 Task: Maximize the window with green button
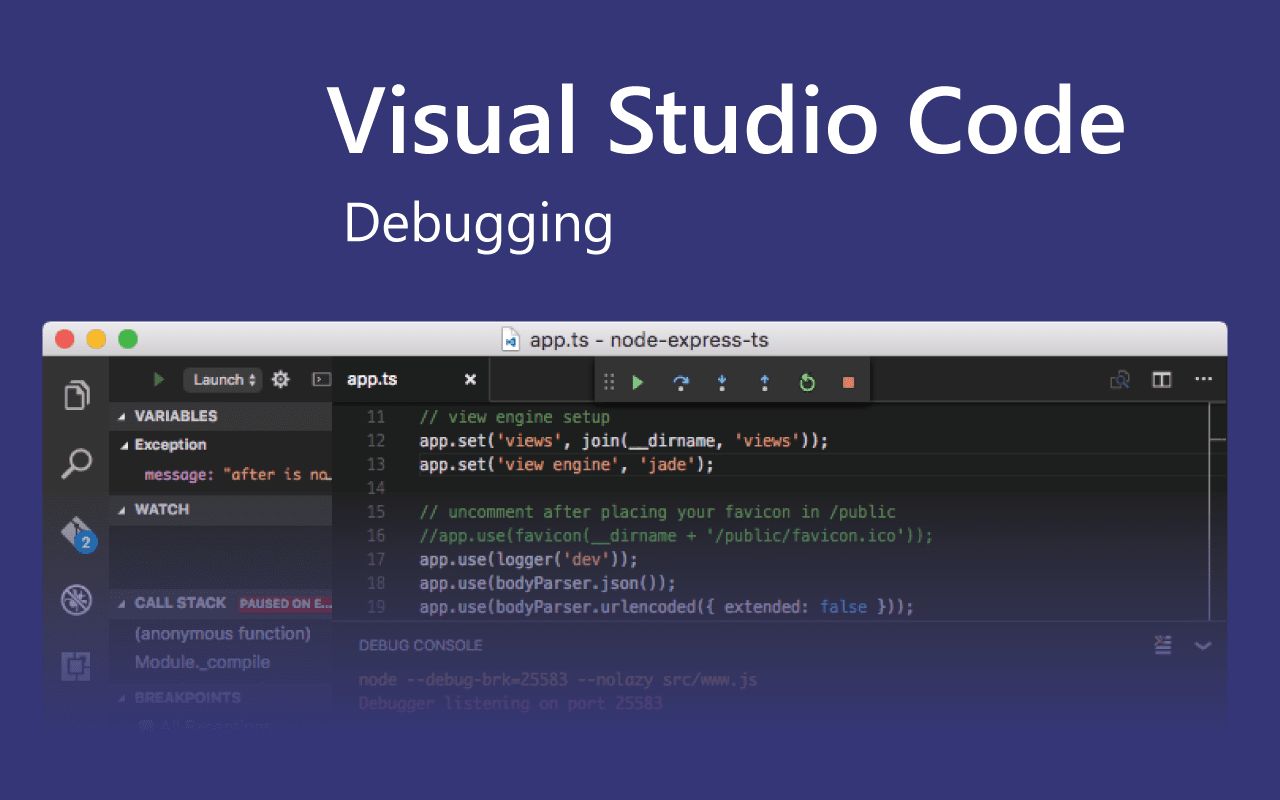[x=128, y=339]
